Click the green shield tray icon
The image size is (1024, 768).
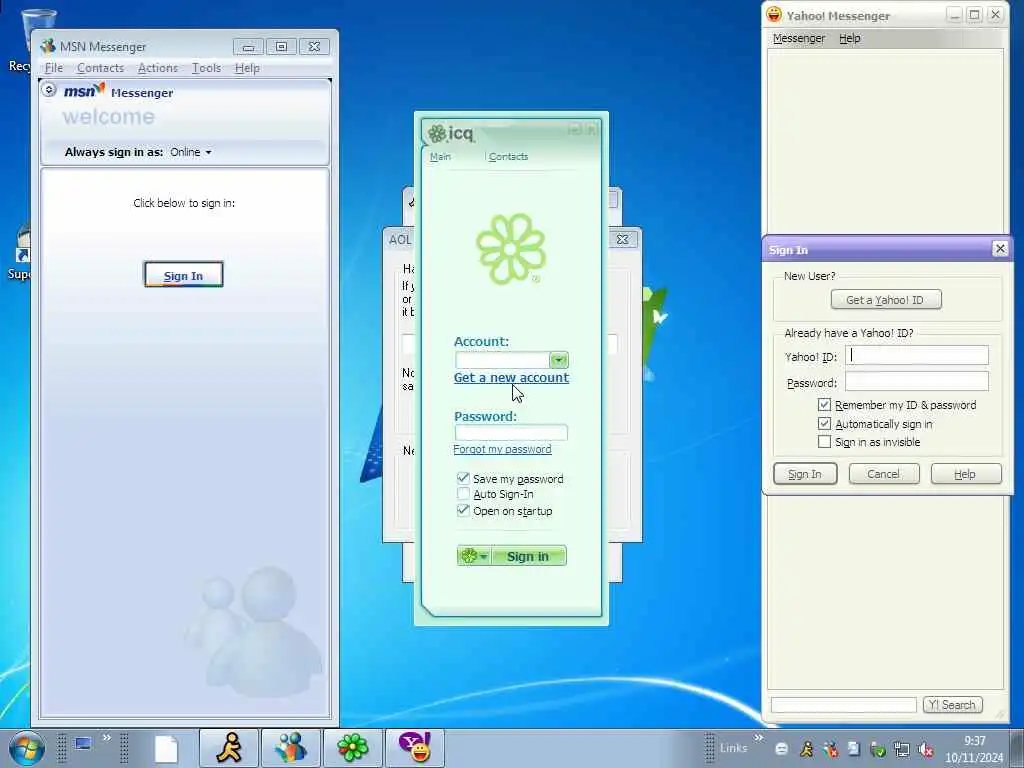coord(878,749)
